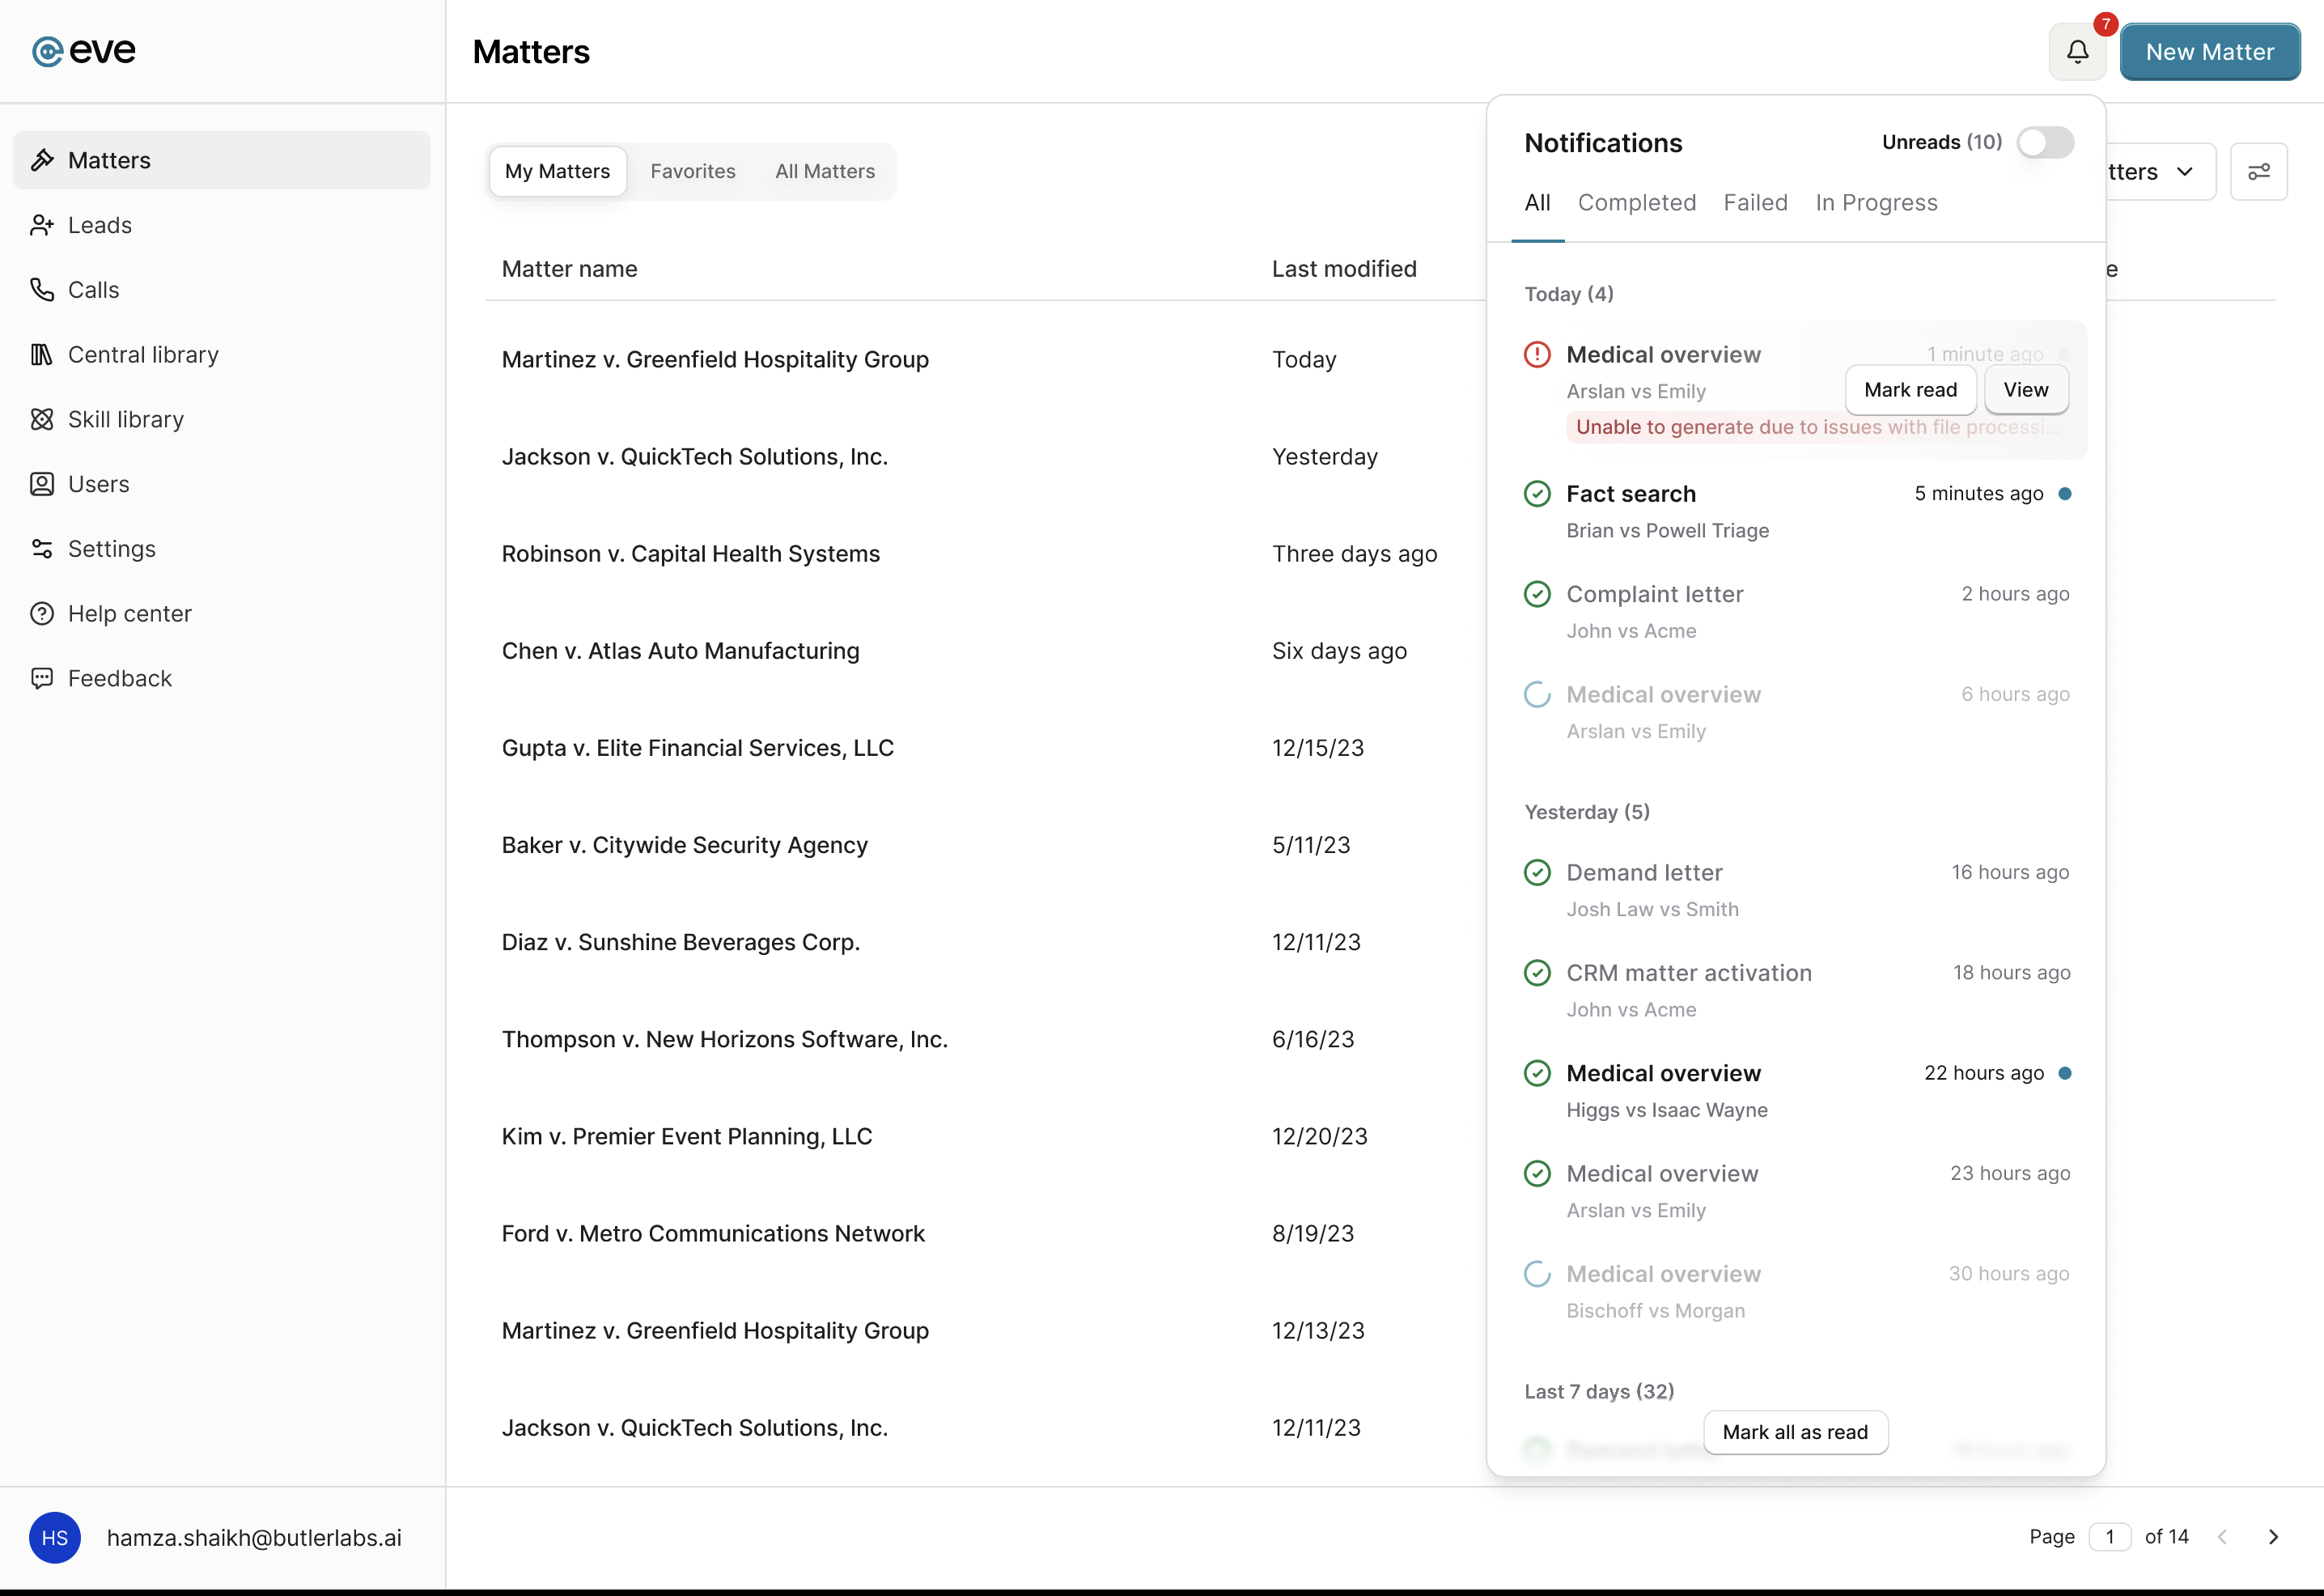Open Gupta v. Elite Financial Services, LLC
2324x1596 pixels.
(x=697, y=748)
